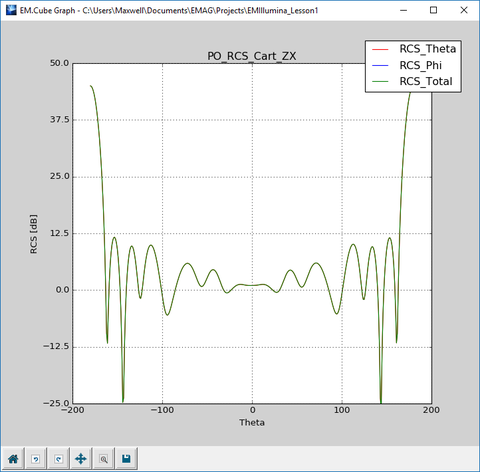
Task: Reset the plot view with Home icon
Action: tap(13, 459)
